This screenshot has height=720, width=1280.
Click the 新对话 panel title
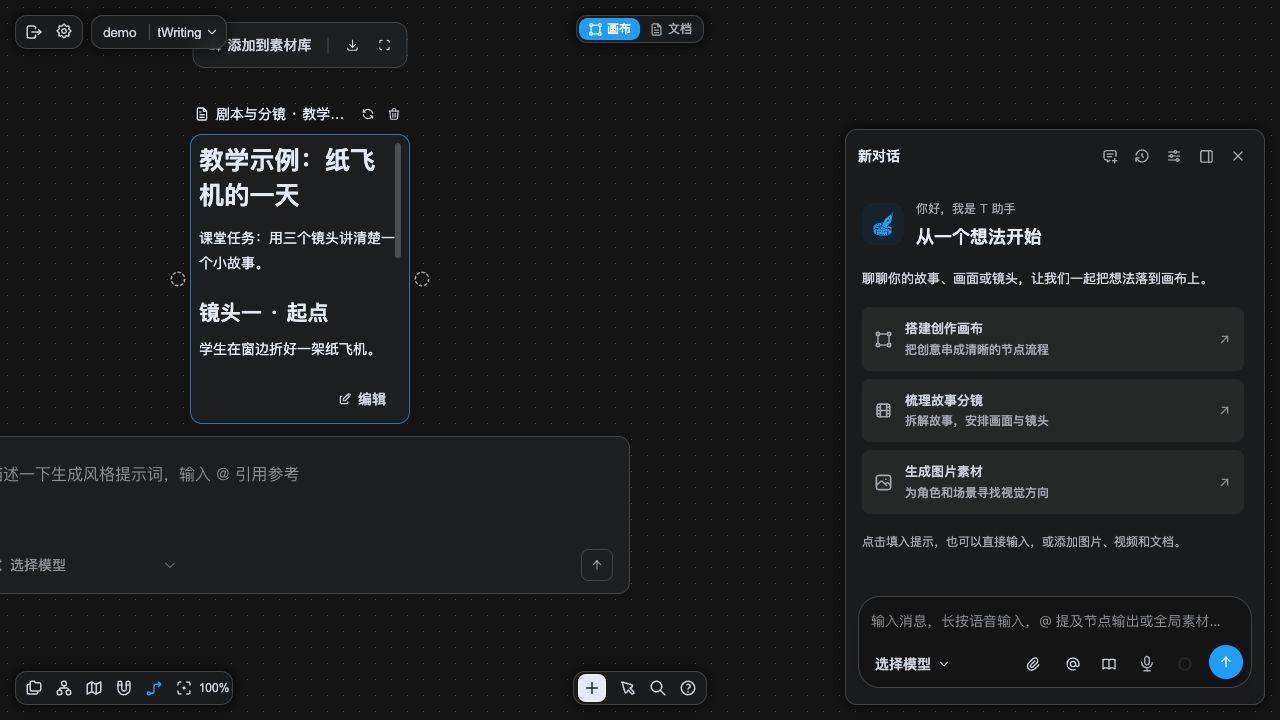click(879, 156)
